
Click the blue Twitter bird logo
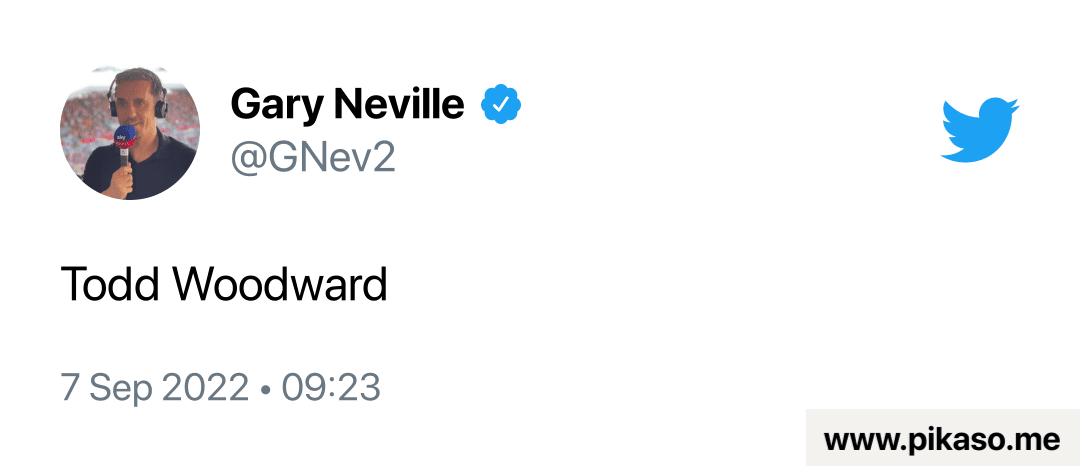pos(979,129)
